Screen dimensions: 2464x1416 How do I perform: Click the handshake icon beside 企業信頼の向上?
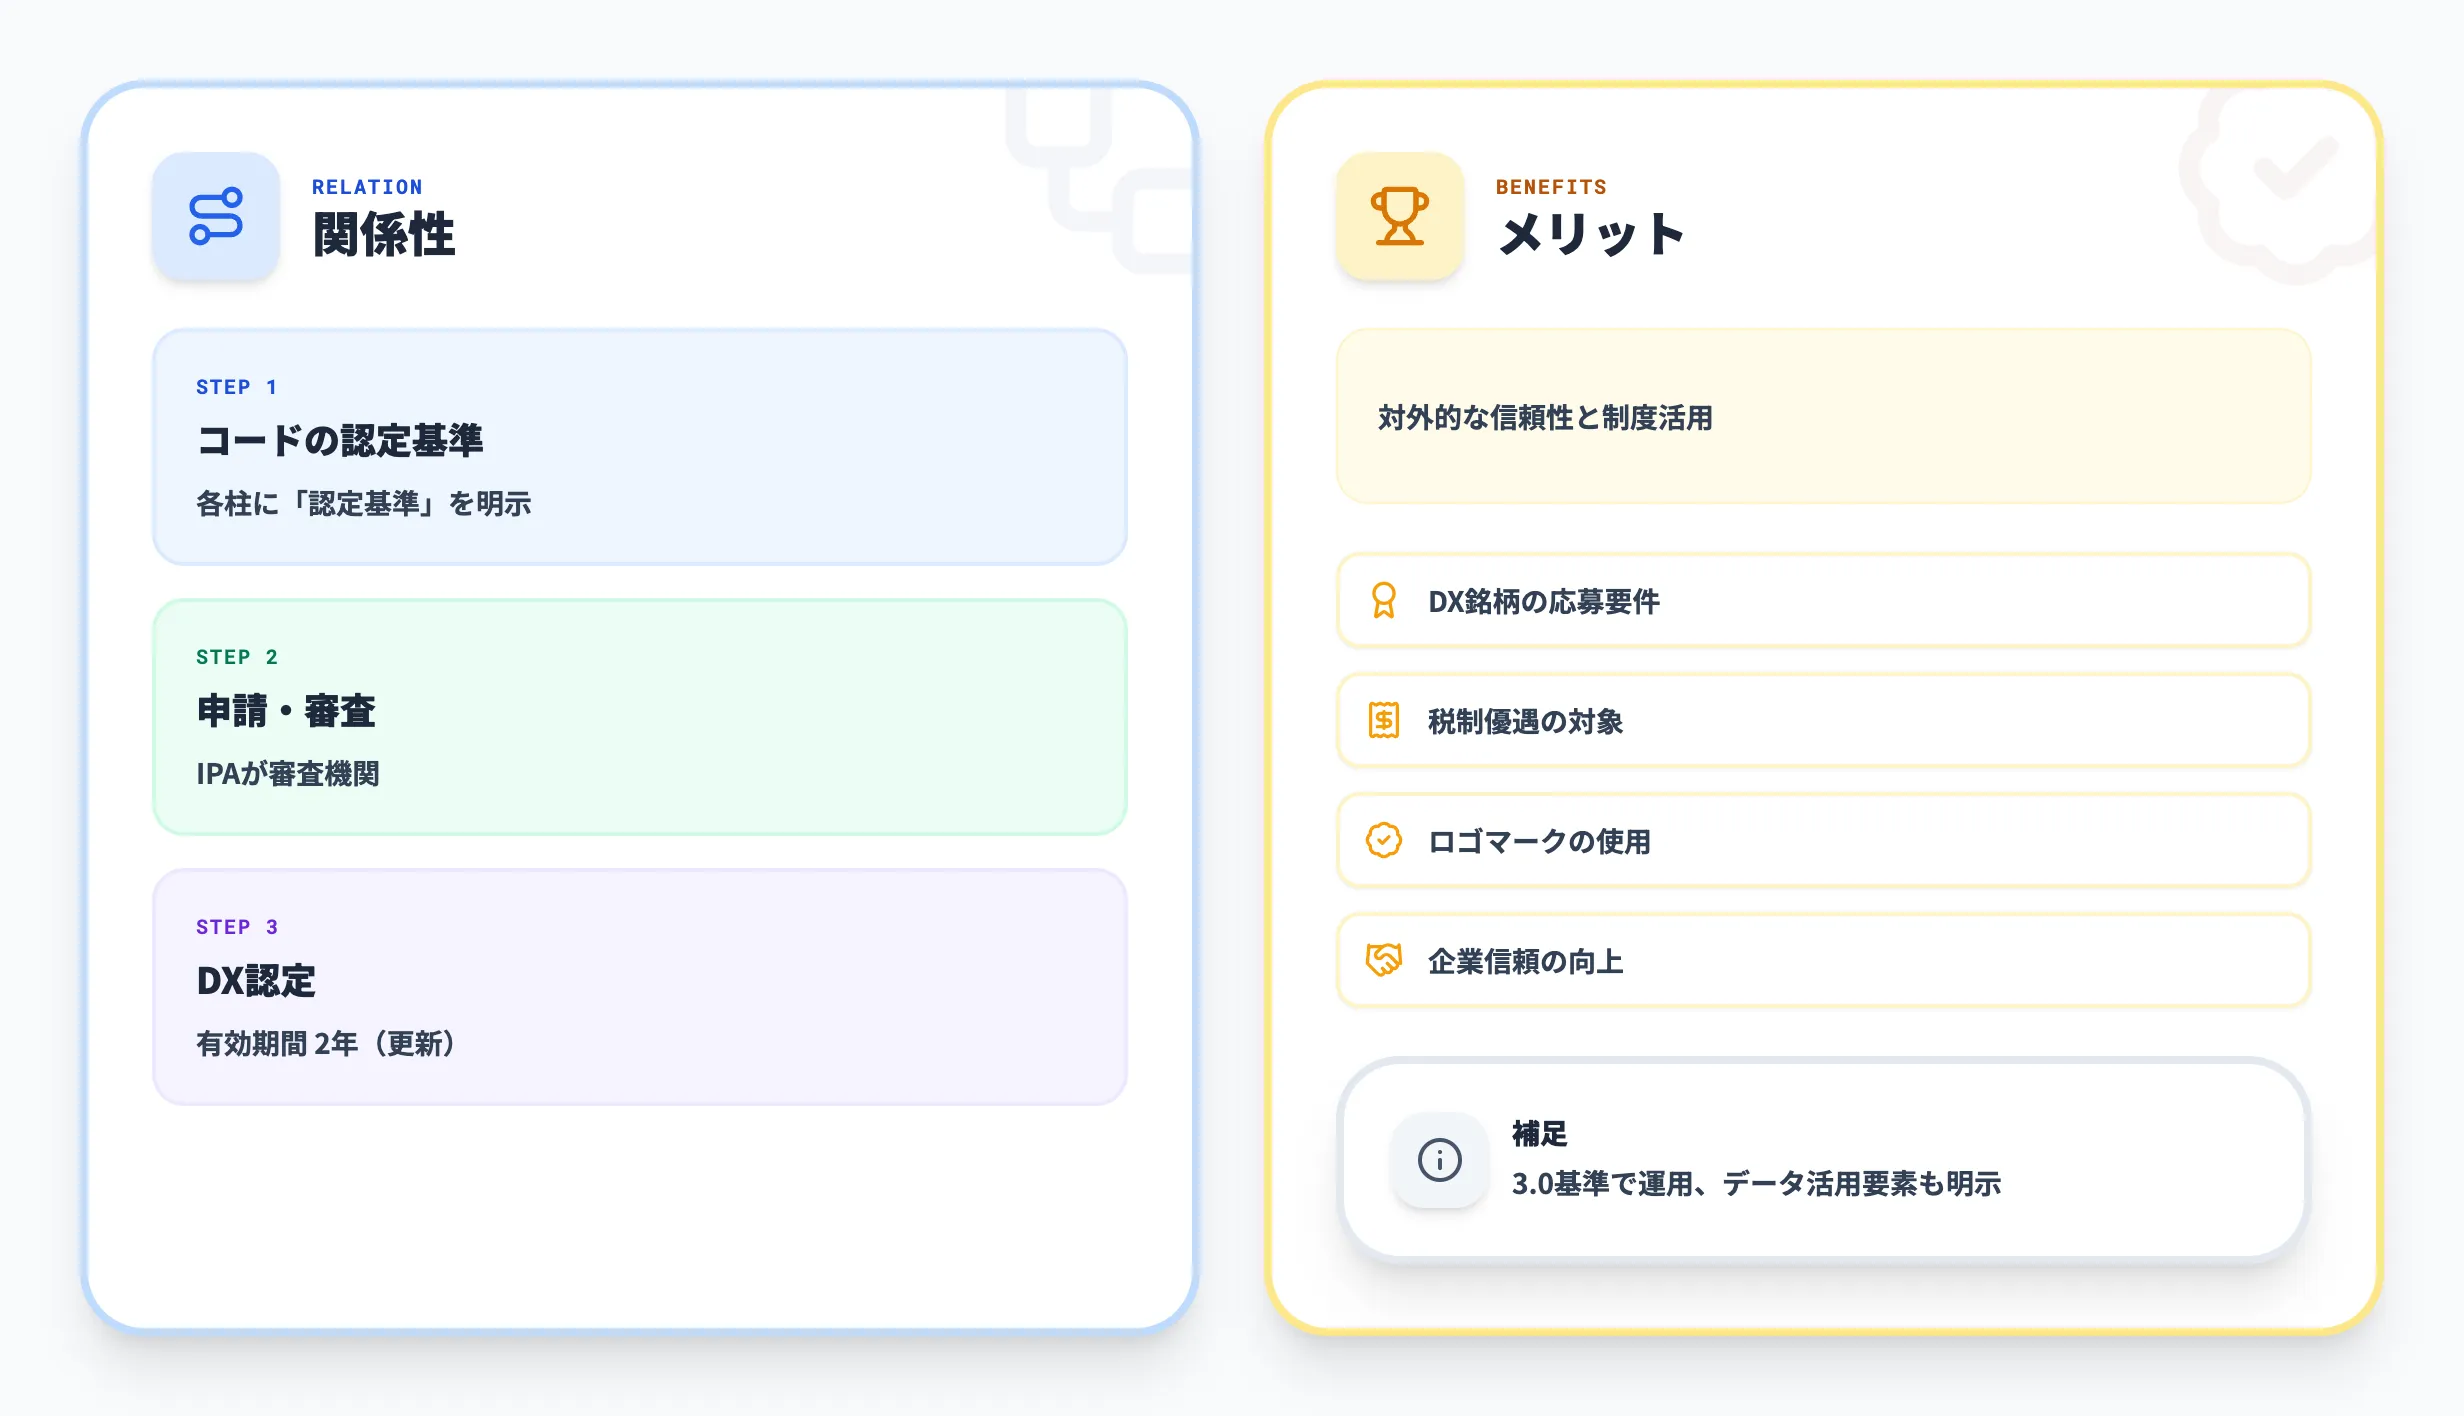[x=1385, y=961]
